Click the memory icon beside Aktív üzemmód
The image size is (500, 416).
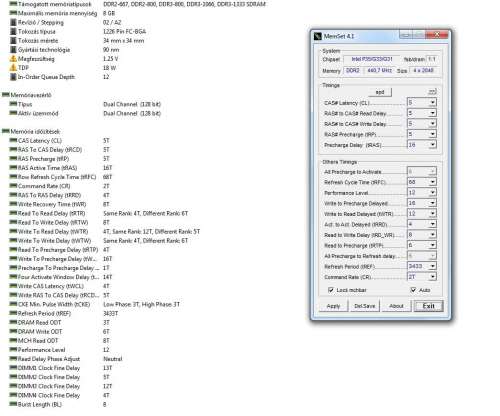[13, 113]
